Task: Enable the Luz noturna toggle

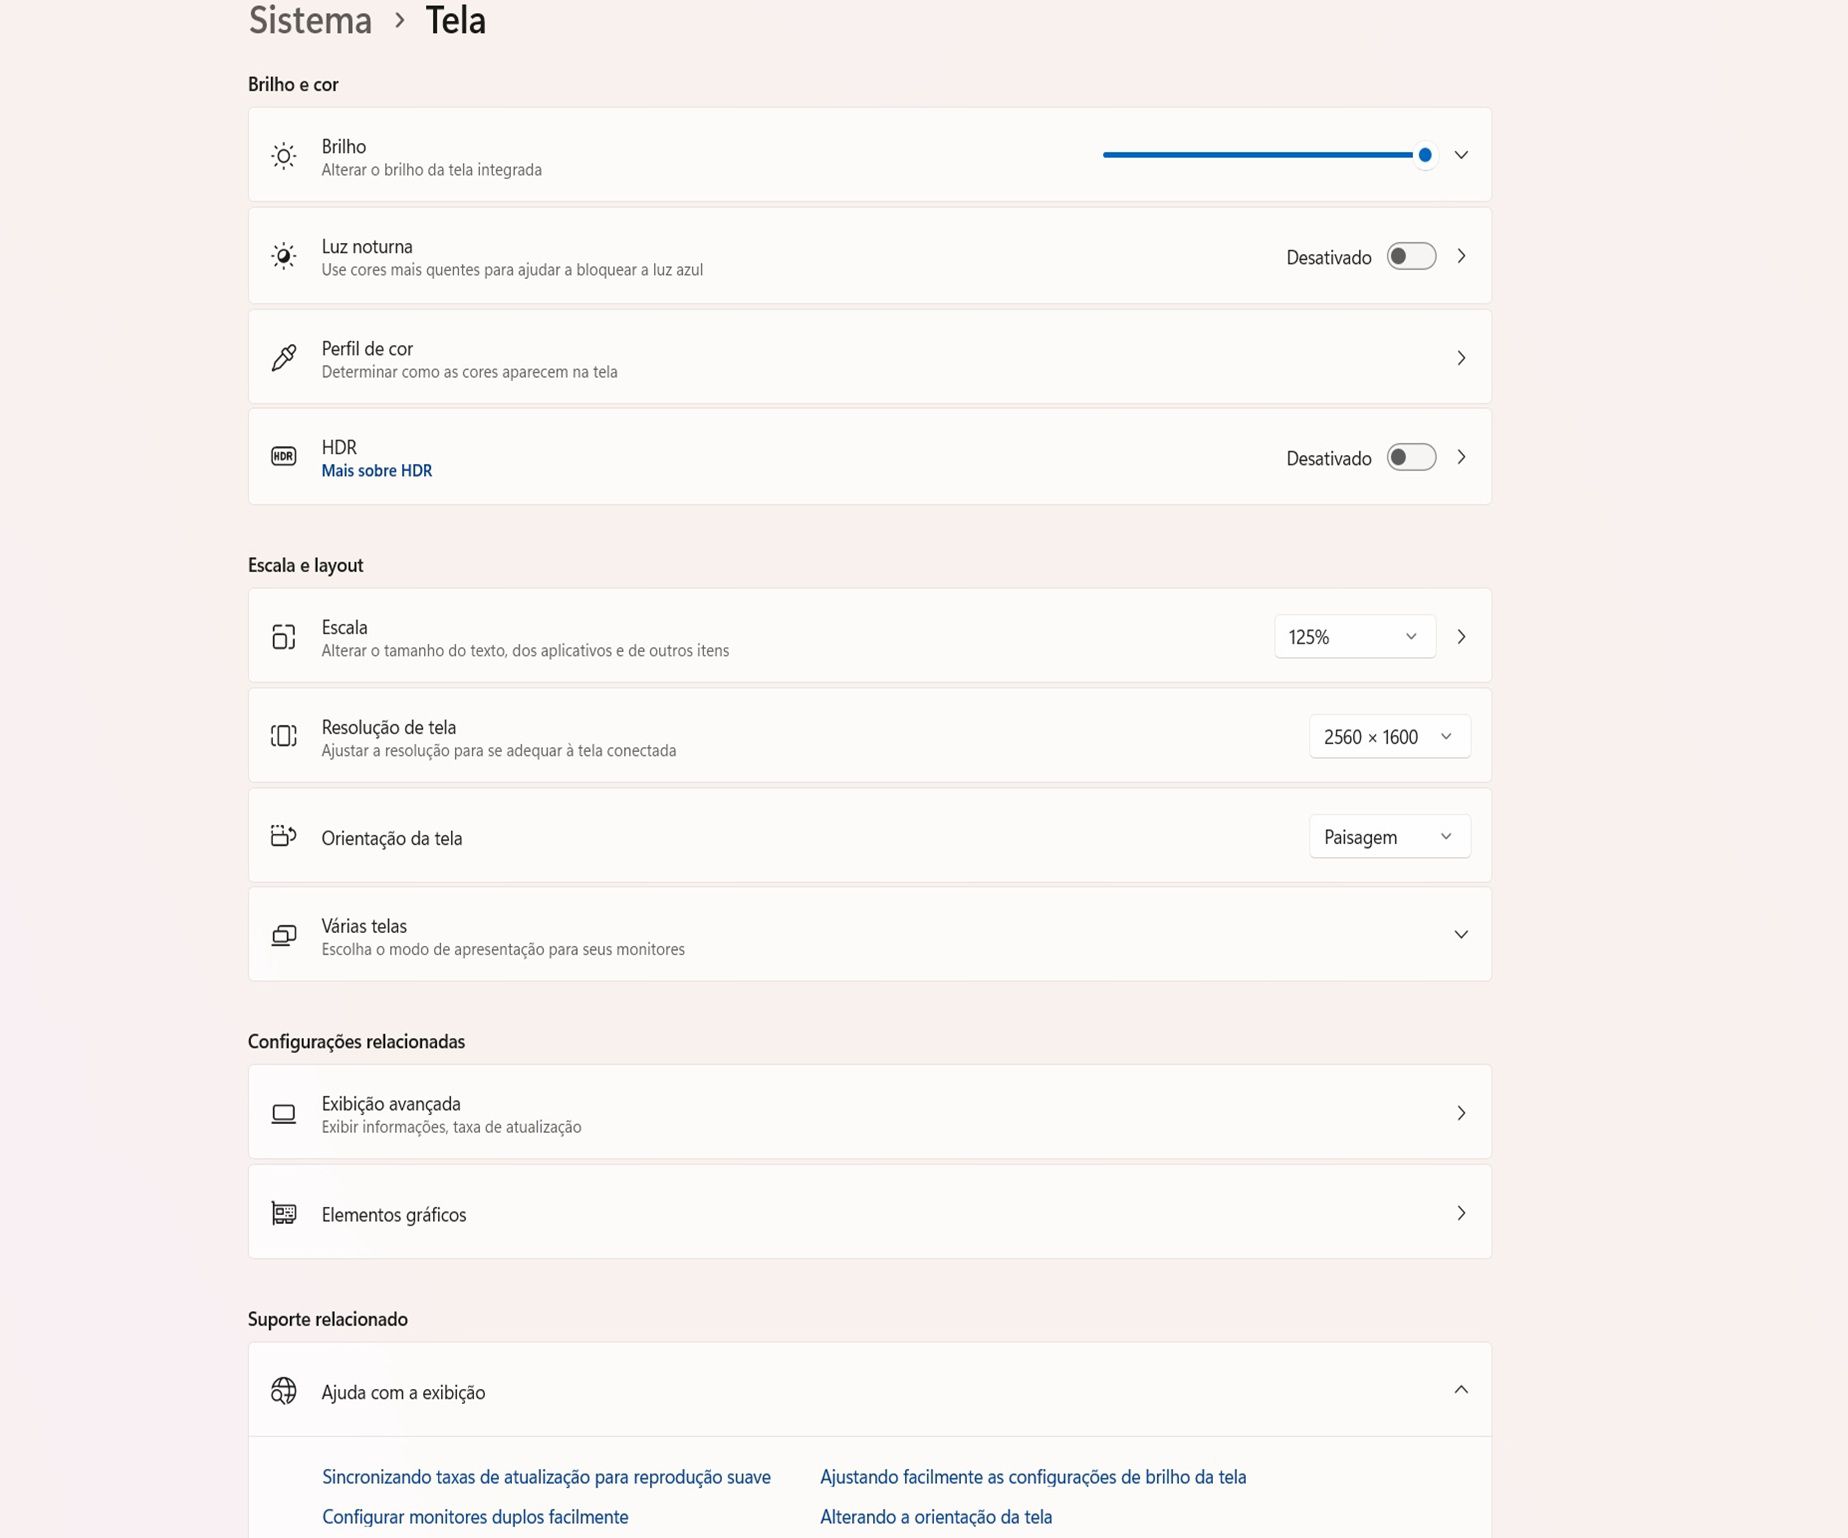Action: 1411,257
